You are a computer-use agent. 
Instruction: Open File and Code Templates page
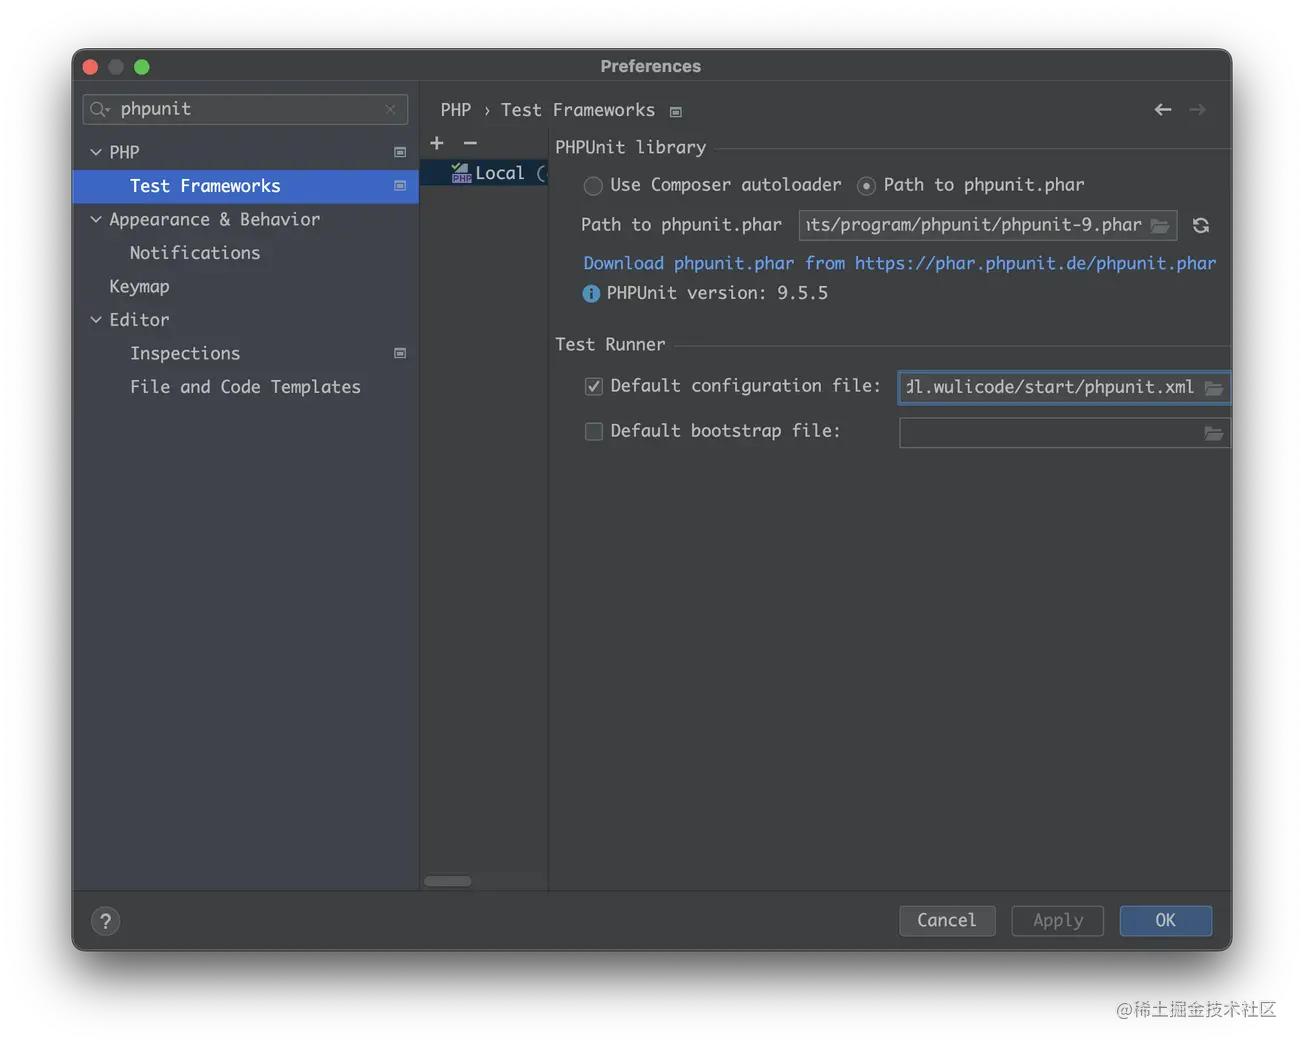(245, 387)
